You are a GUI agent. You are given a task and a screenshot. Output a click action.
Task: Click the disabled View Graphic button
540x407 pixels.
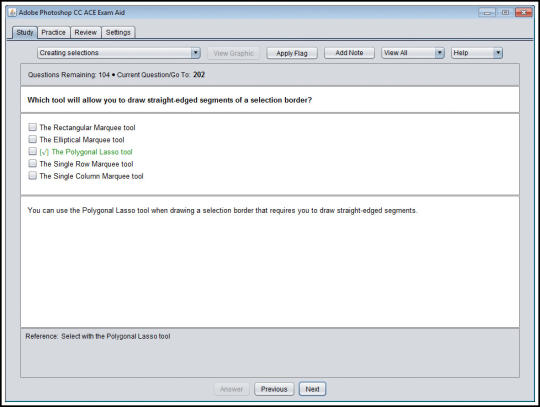(x=233, y=53)
